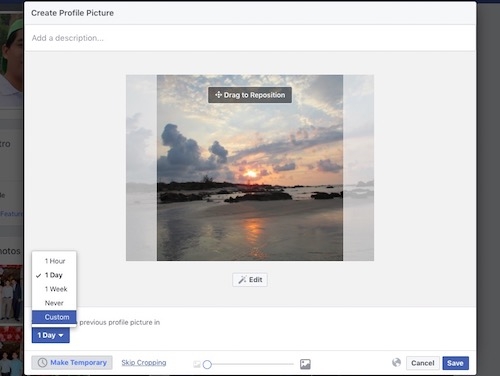
Task: Click the sunset photo crop area
Action: tap(250, 168)
